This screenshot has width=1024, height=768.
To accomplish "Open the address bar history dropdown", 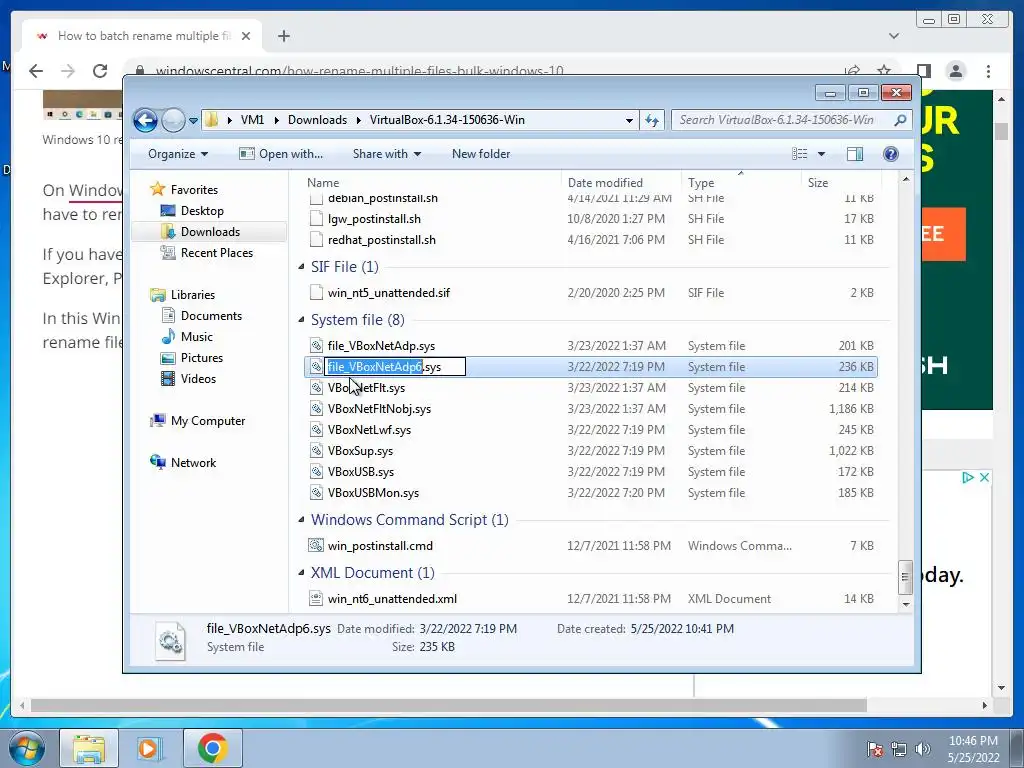I will tap(629, 120).
